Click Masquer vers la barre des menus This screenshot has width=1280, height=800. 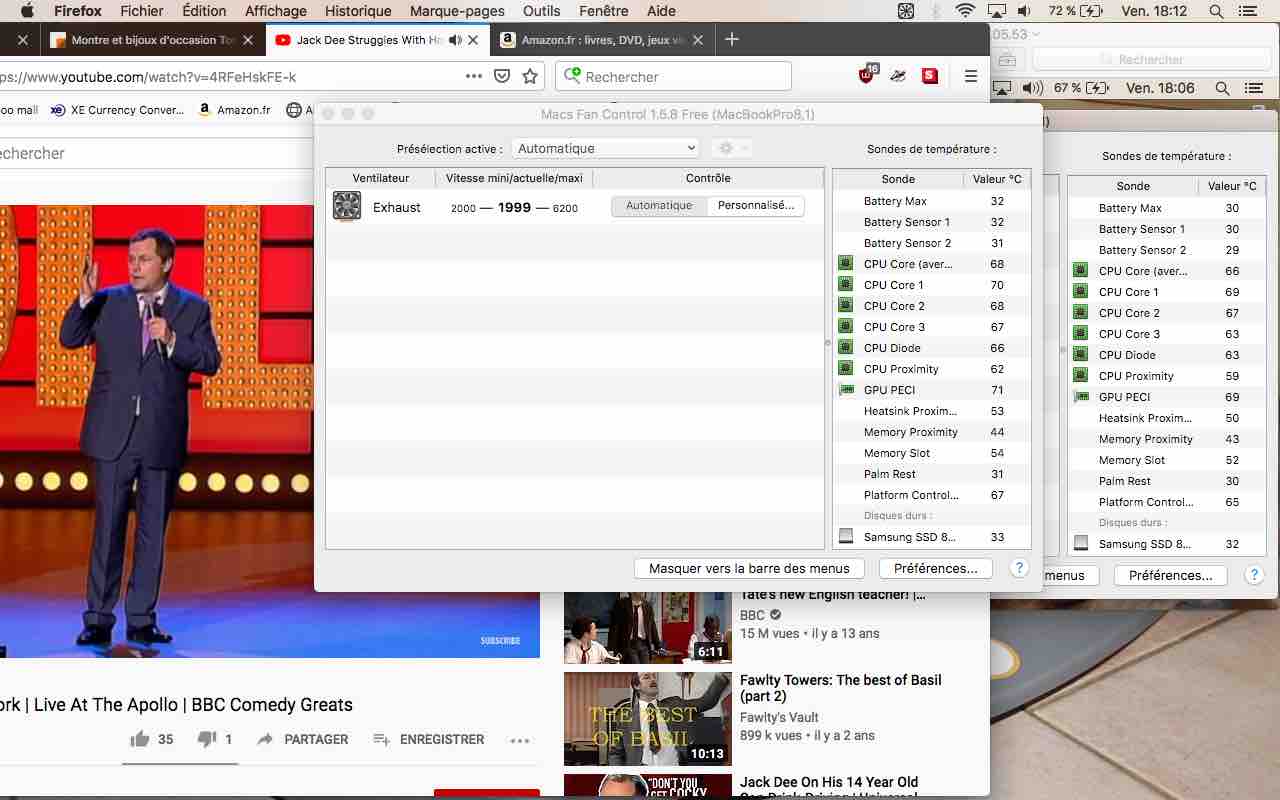pos(749,568)
